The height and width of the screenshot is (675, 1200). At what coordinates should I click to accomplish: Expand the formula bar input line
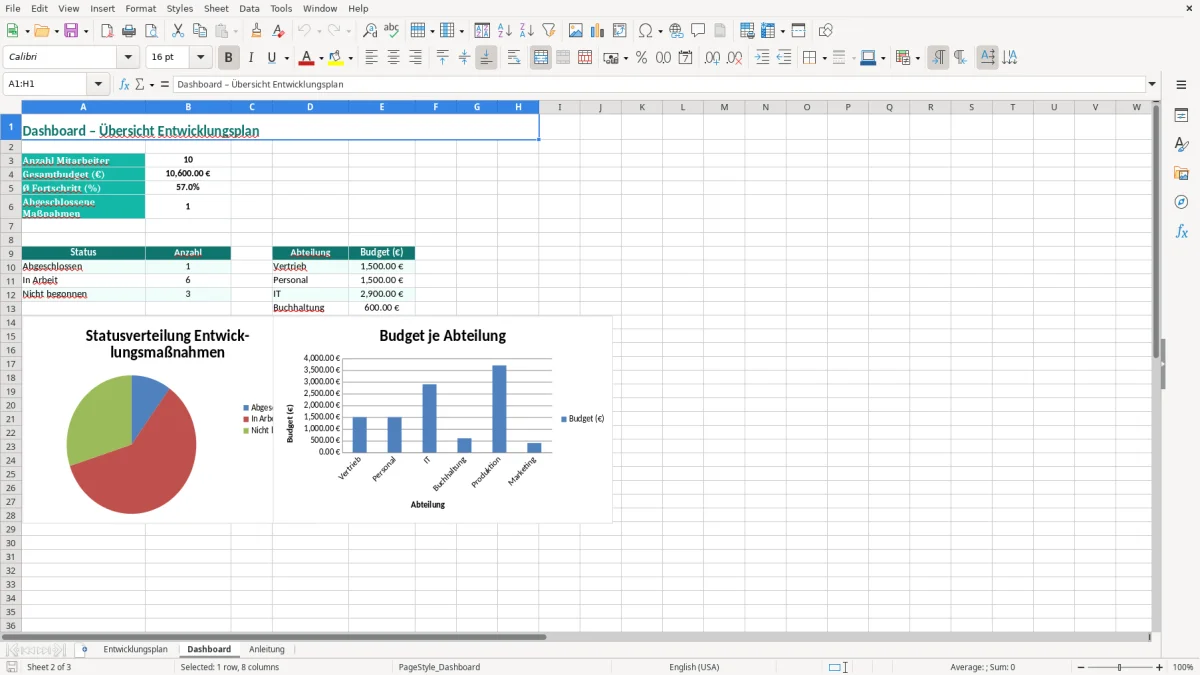coord(1152,85)
